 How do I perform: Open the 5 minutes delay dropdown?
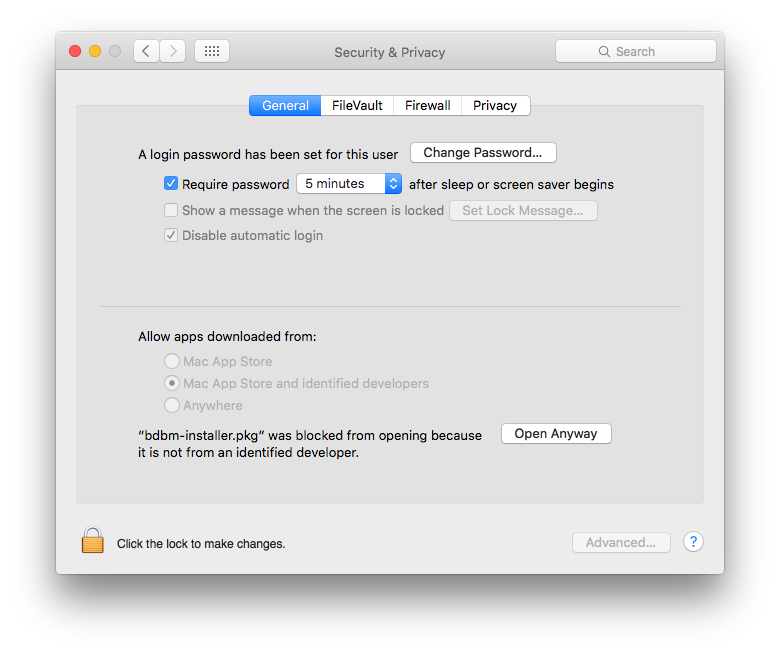(x=349, y=184)
